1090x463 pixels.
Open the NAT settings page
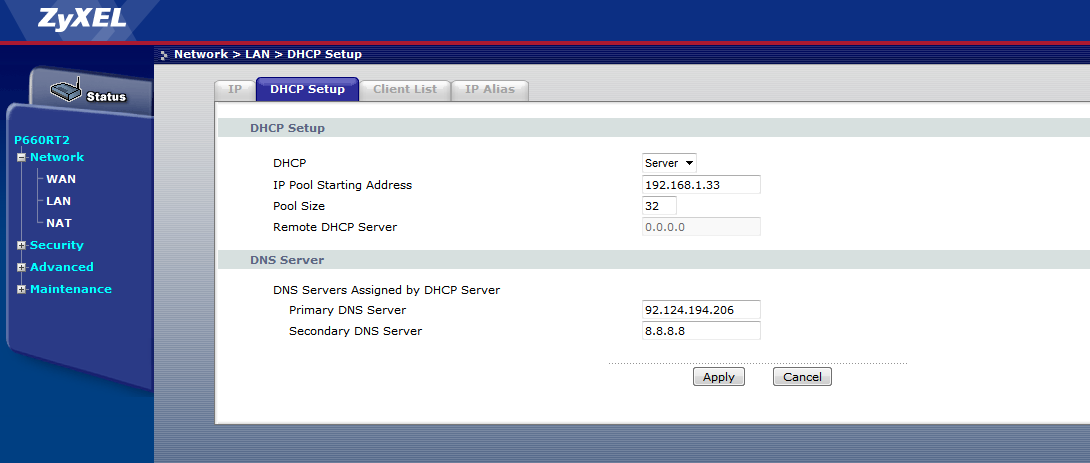point(59,223)
